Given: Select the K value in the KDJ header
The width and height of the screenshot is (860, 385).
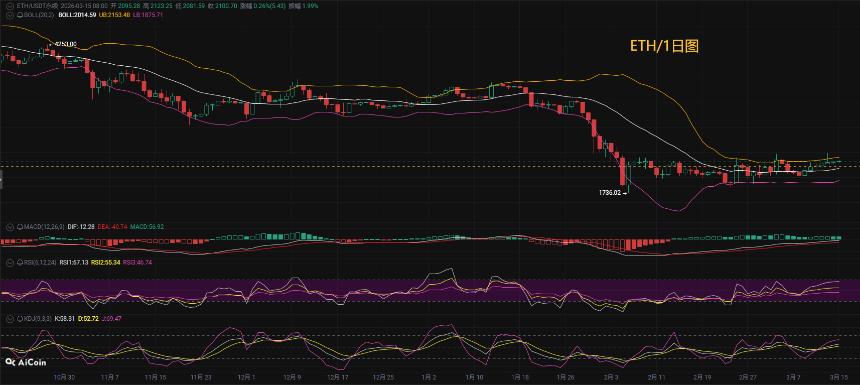Looking at the screenshot, I should [x=64, y=319].
